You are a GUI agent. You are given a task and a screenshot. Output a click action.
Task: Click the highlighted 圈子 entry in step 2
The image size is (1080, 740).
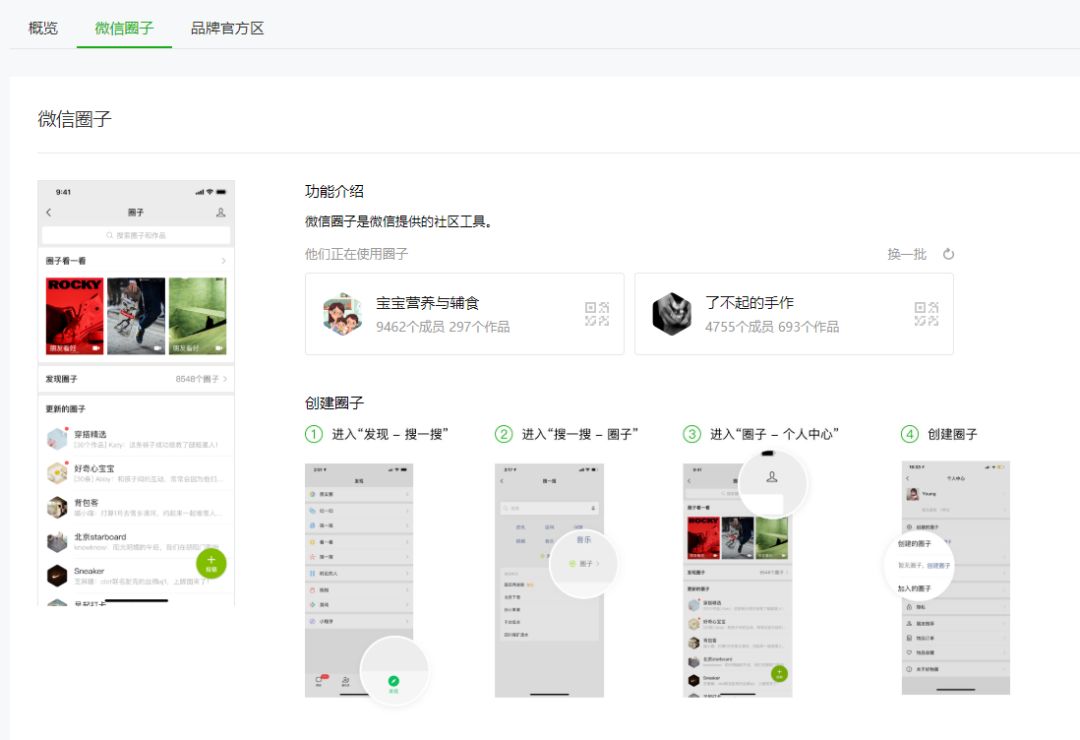584,564
